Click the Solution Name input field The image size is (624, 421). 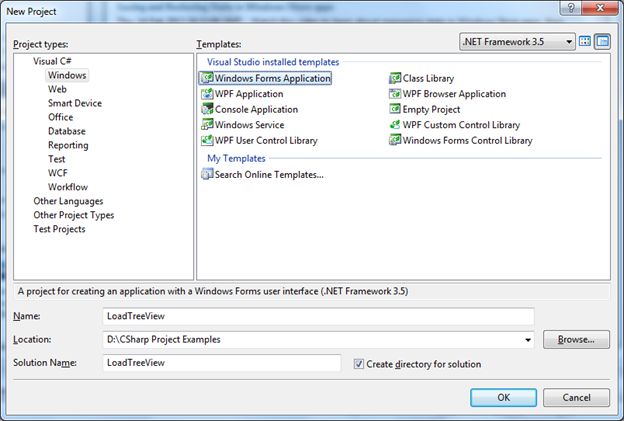coord(222,363)
